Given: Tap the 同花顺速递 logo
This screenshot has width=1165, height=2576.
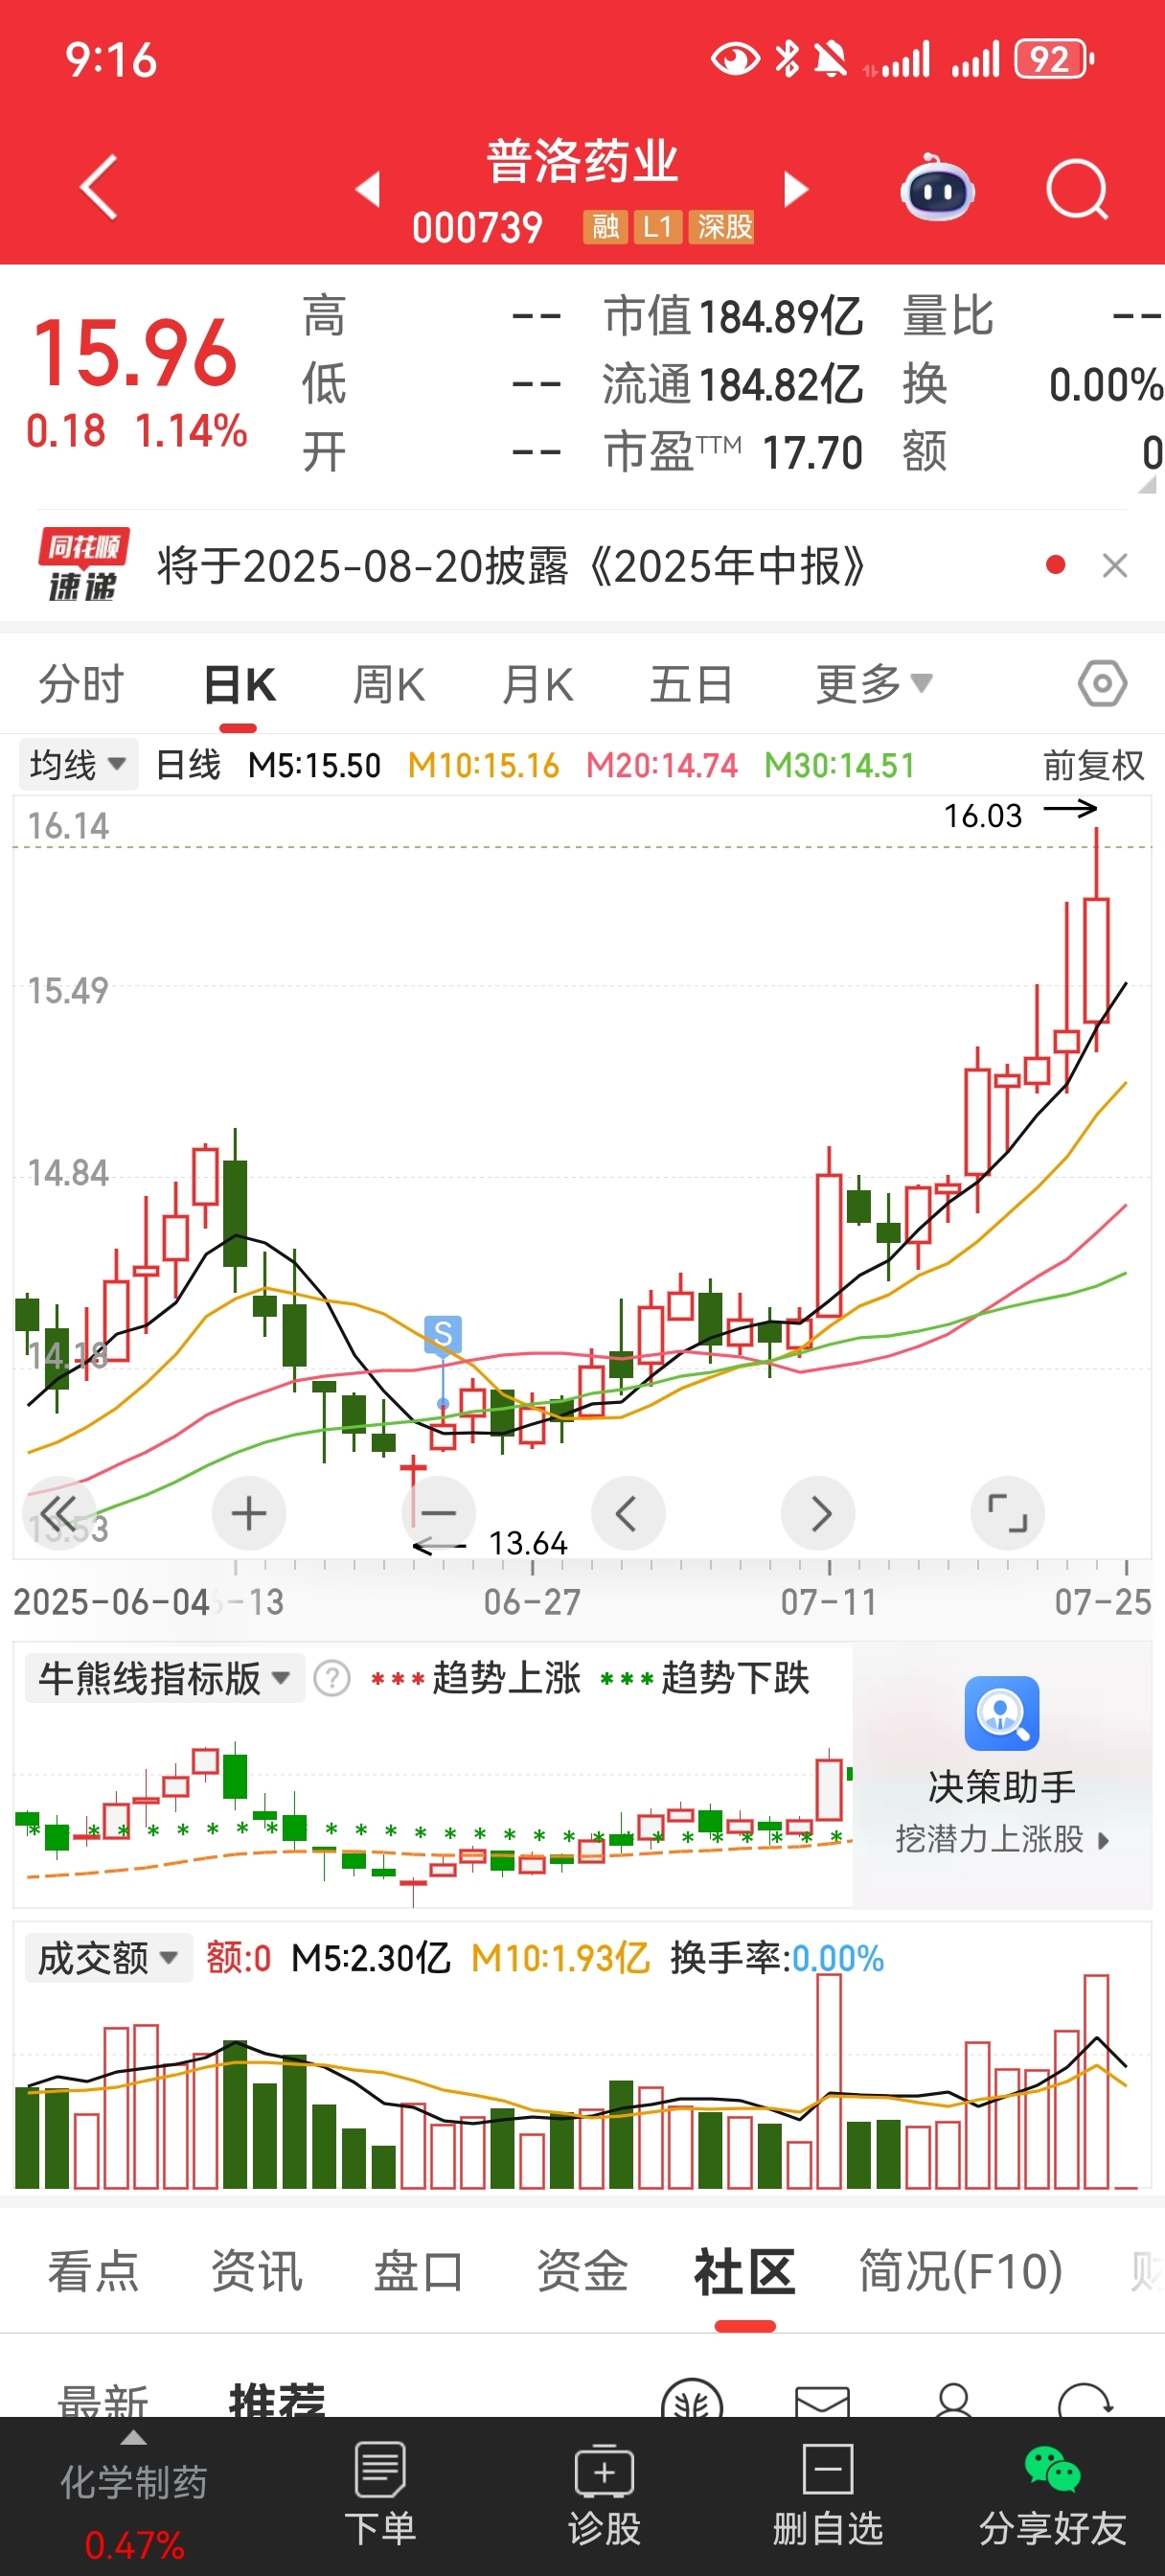Looking at the screenshot, I should (84, 565).
